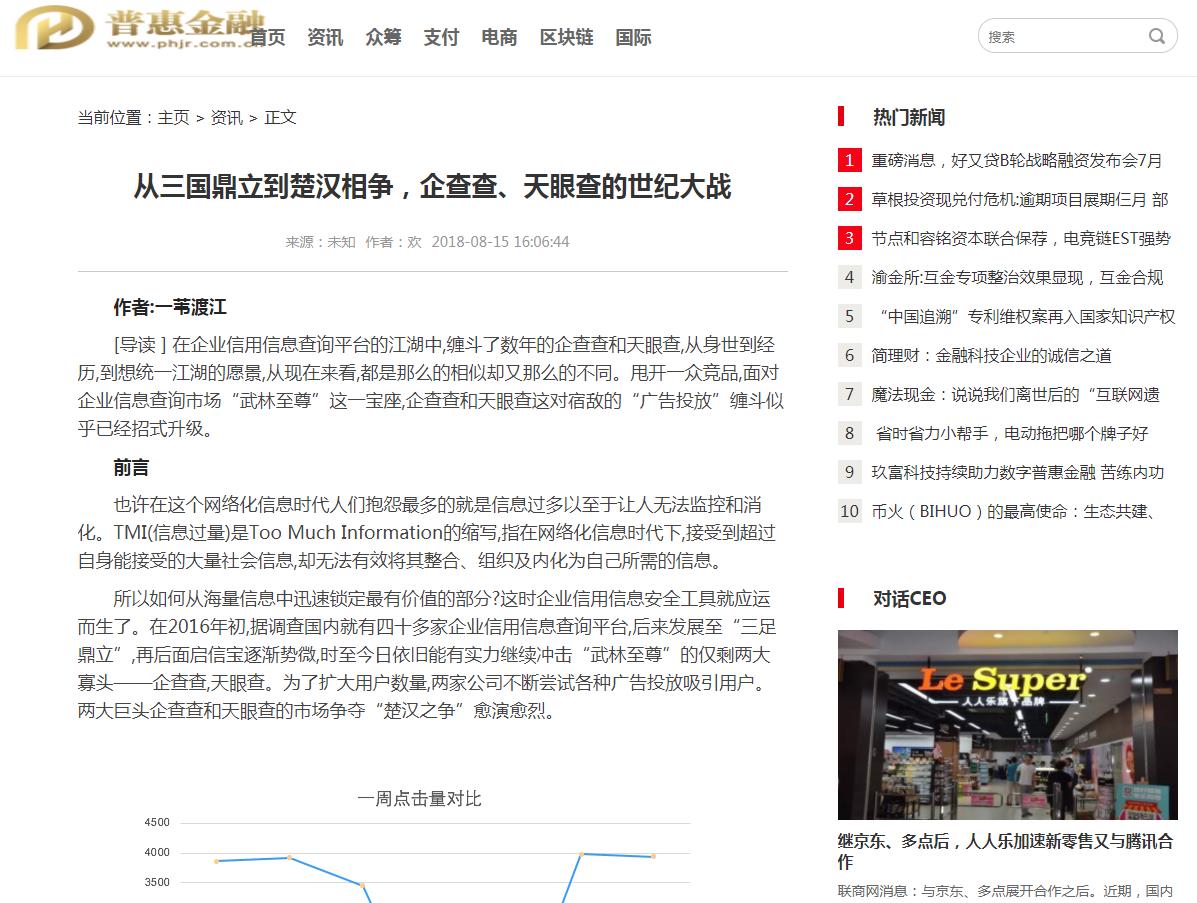
Task: Click the red rank badge 3
Action: 849,238
